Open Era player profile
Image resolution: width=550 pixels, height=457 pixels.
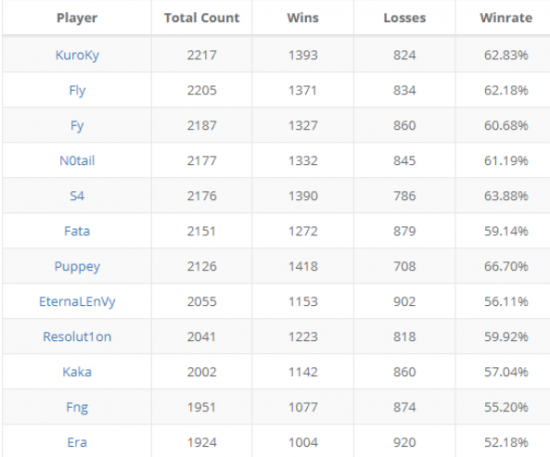pyautogui.click(x=77, y=442)
